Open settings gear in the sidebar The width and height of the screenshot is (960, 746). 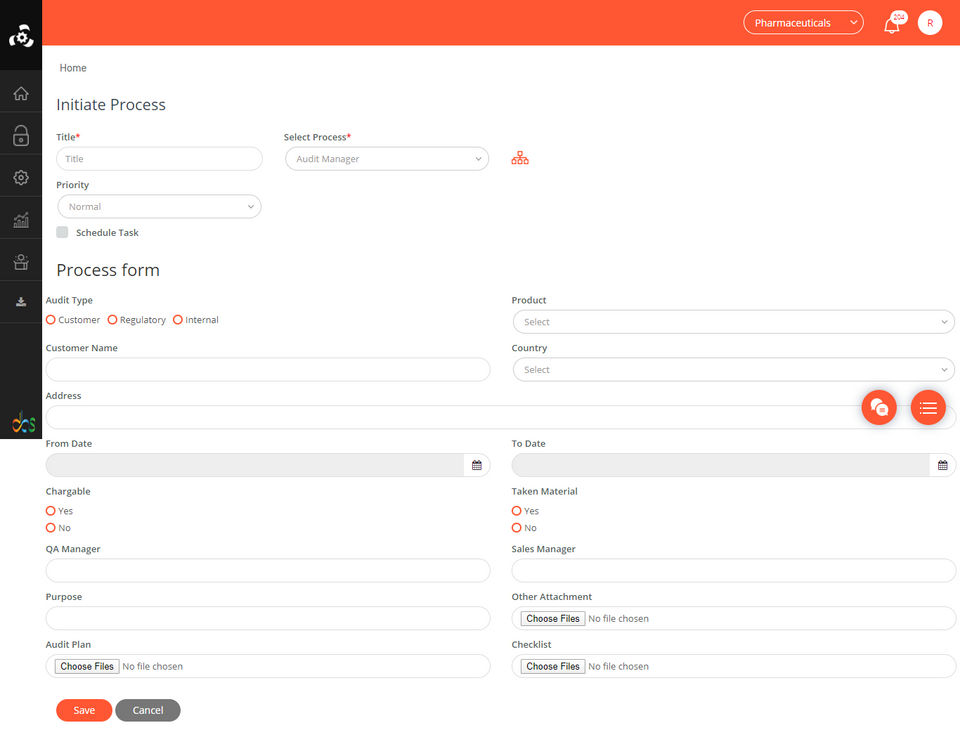tap(21, 178)
